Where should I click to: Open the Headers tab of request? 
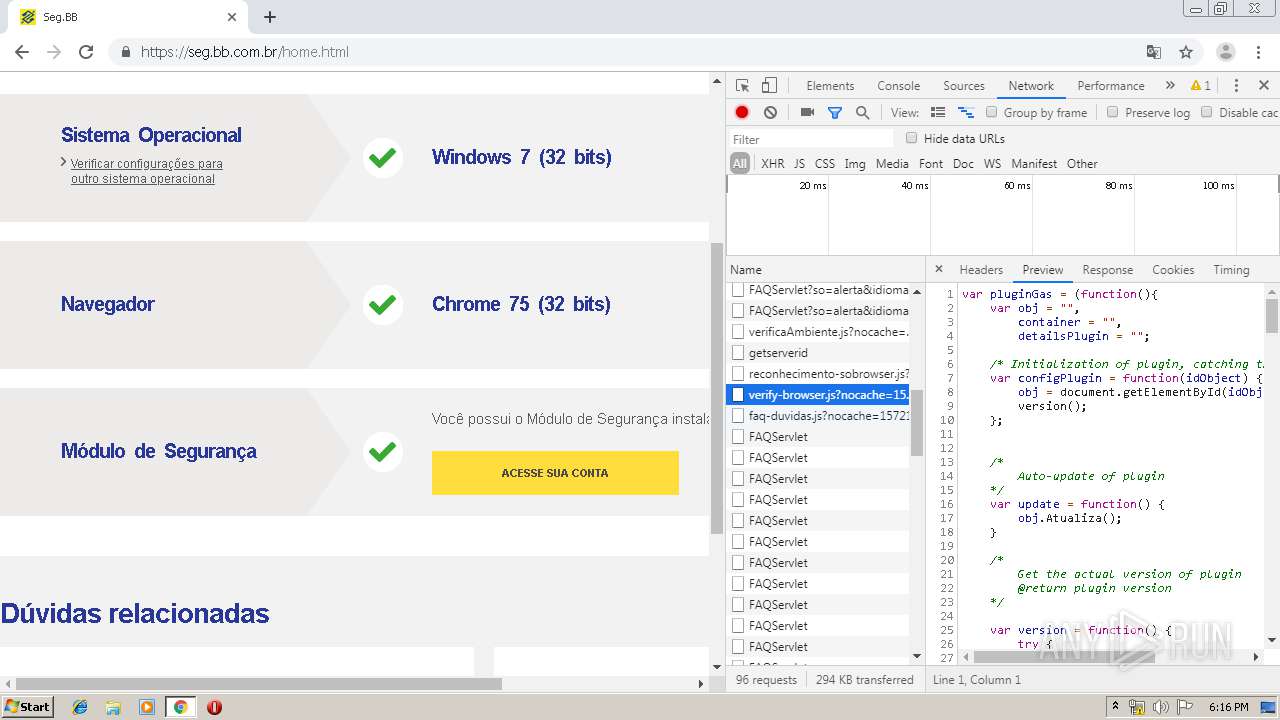pyautogui.click(x=981, y=270)
